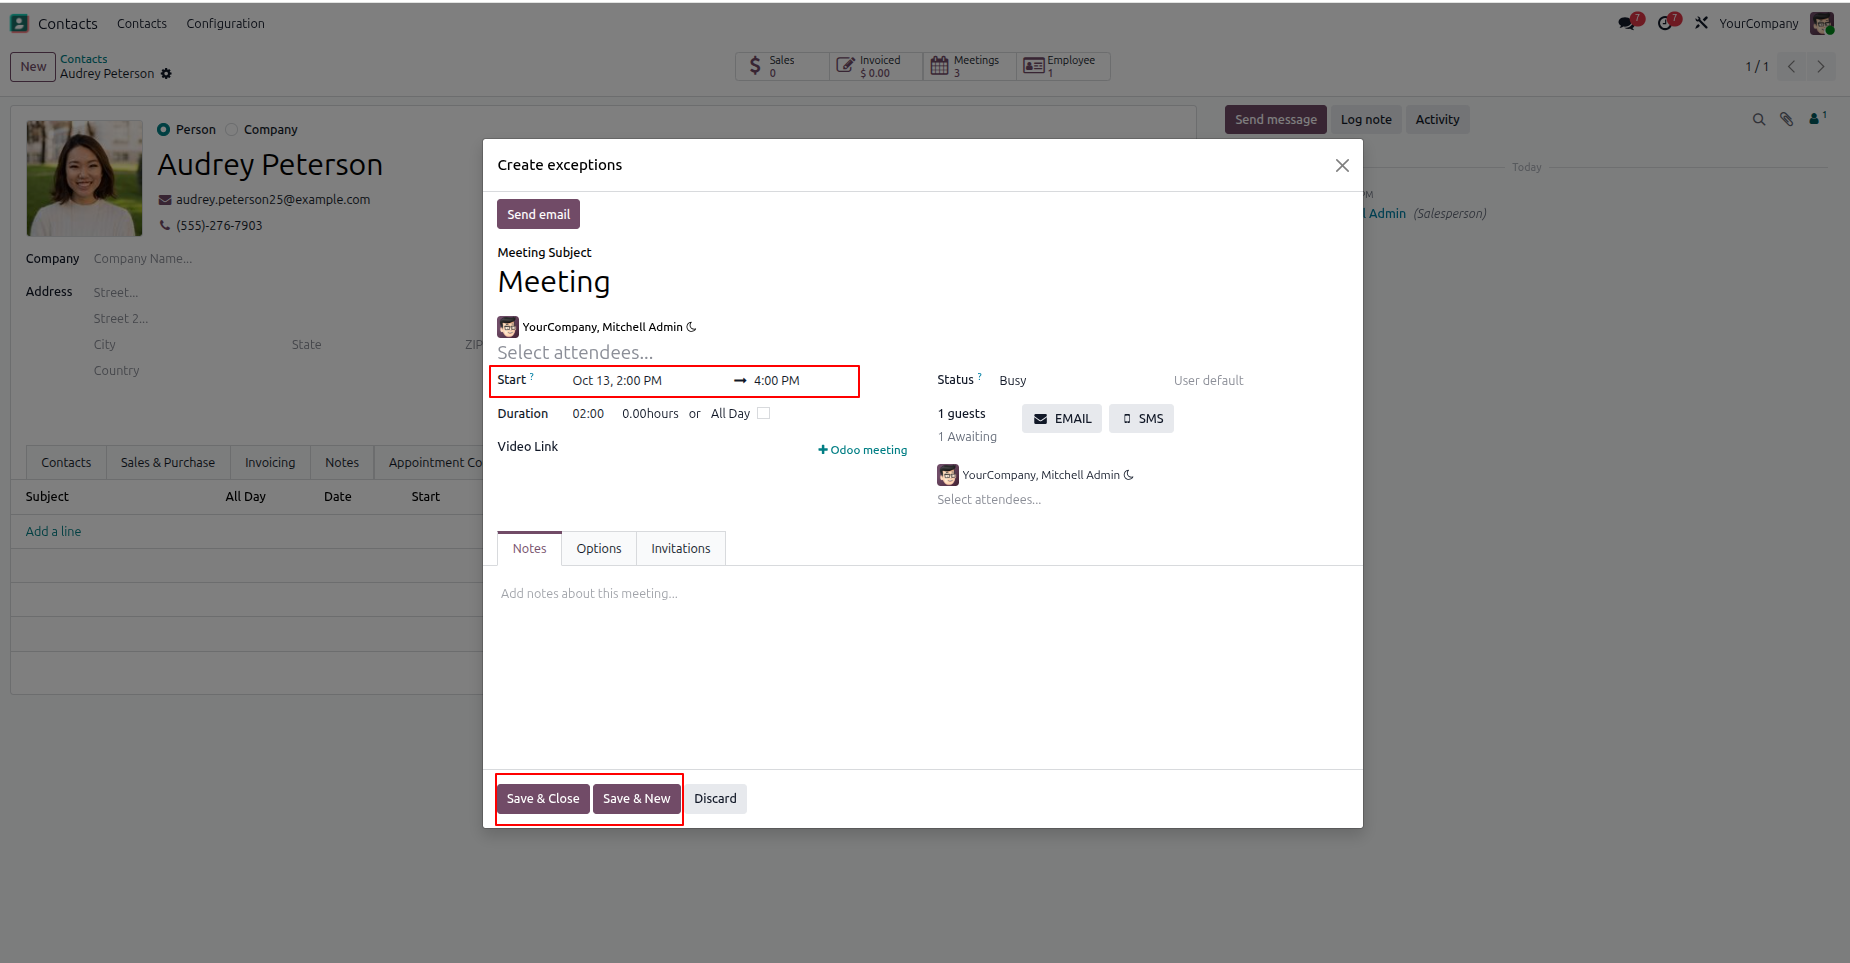
Task: Click Audrey Peterson's profile photo
Action: tap(84, 178)
